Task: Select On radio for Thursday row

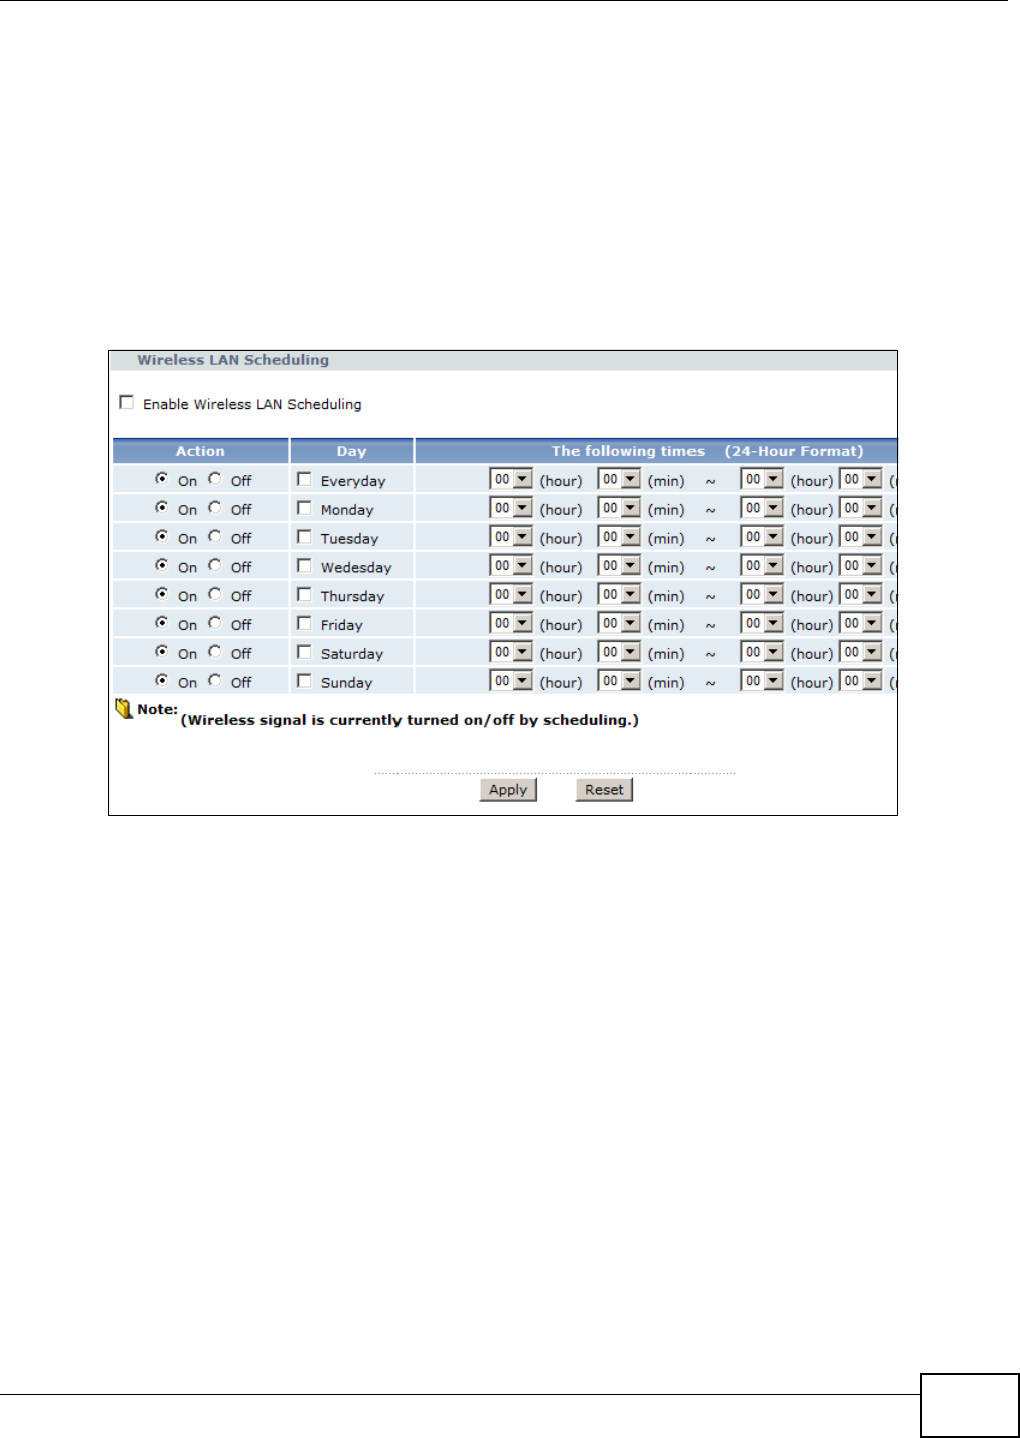Action: (161, 594)
